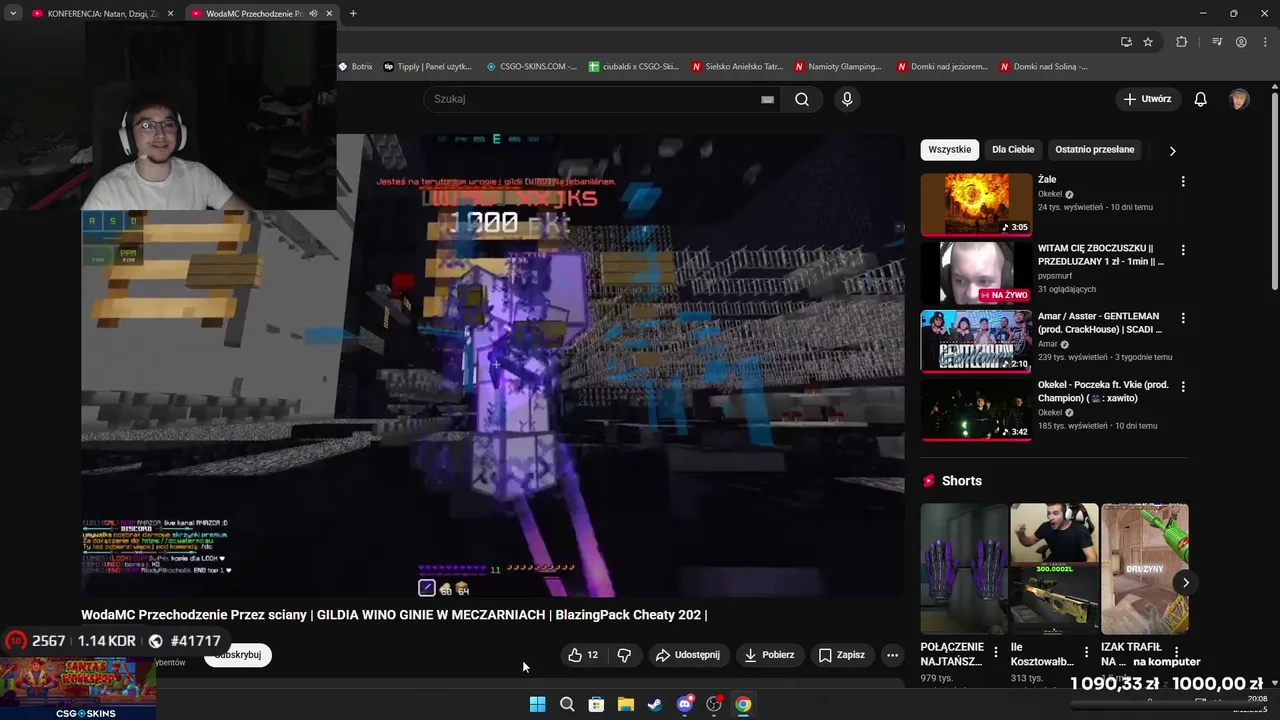Open options menu for Żale video

(x=1183, y=181)
